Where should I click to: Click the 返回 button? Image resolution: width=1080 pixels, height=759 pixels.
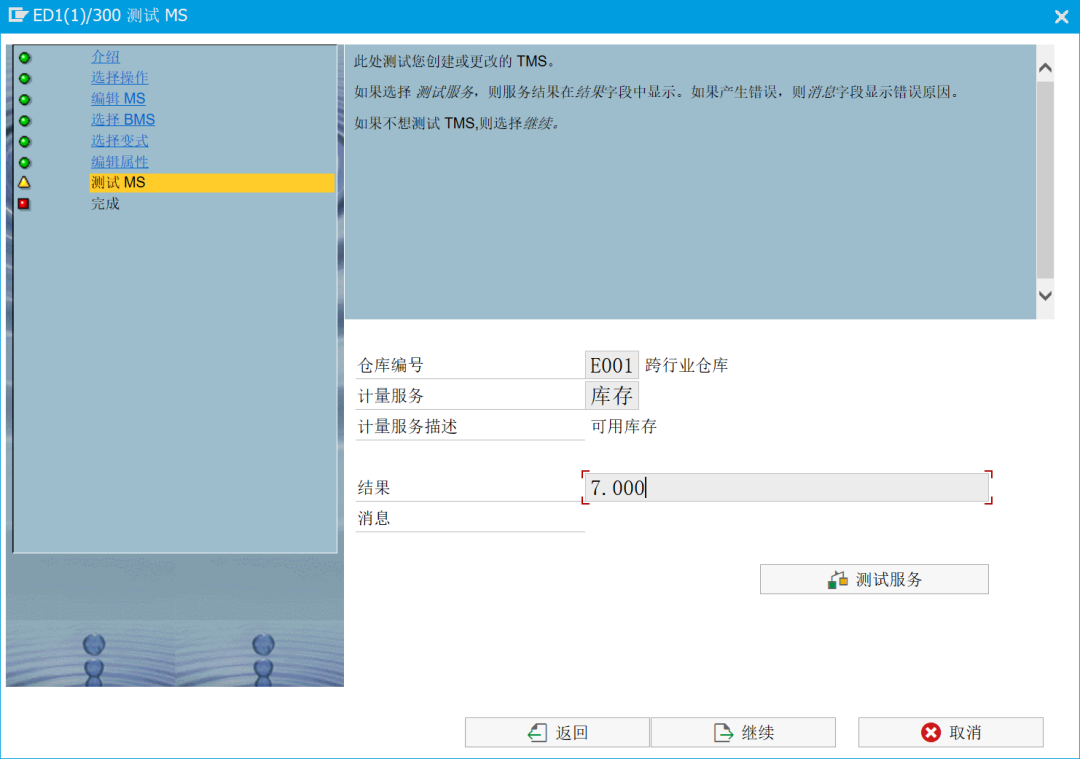557,732
